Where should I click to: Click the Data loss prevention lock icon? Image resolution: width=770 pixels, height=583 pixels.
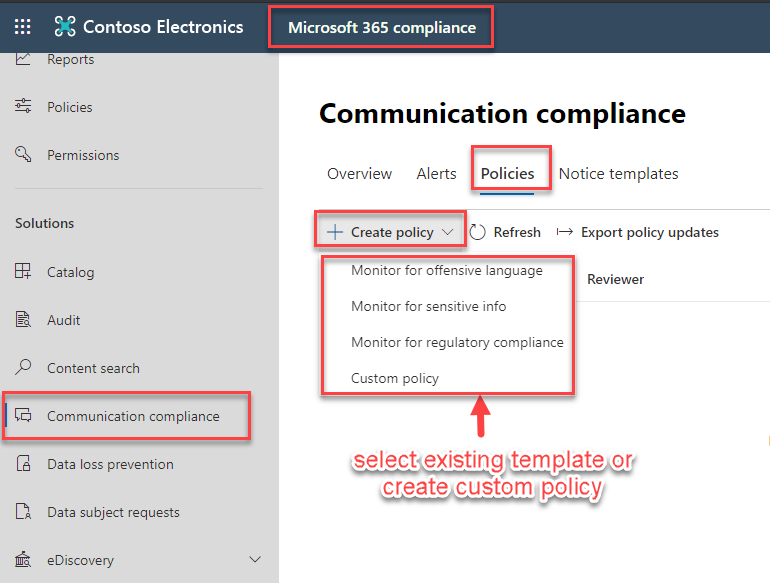[x=23, y=464]
